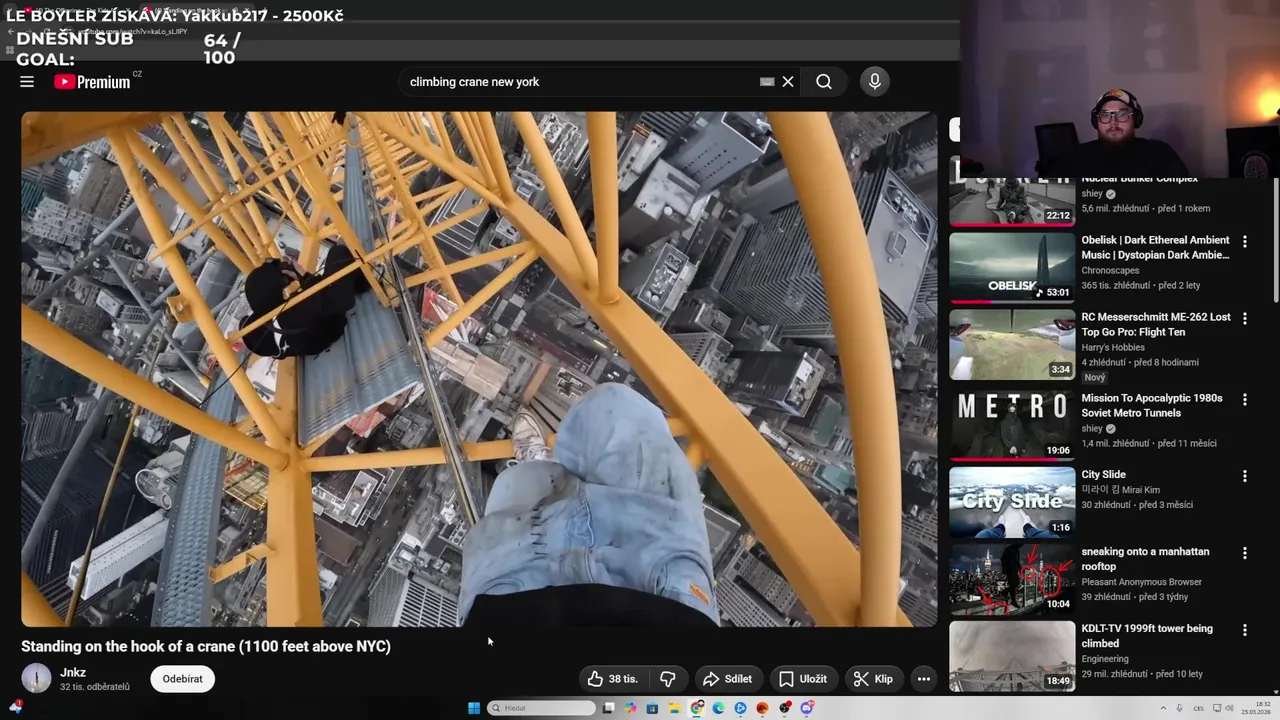This screenshot has height=720, width=1280.
Task: Open options for Mission To Apocalyptic video
Action: [1245, 400]
